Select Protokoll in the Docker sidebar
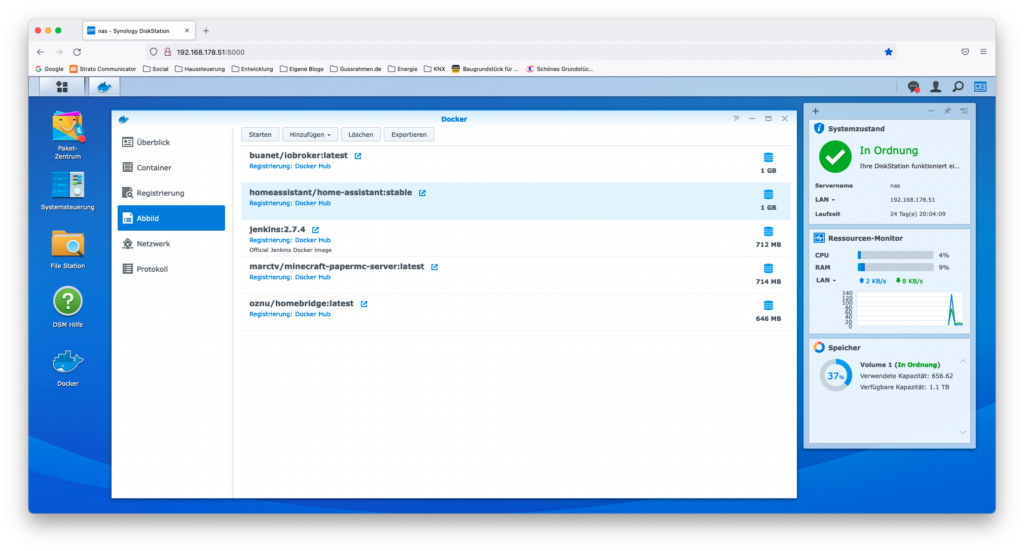This screenshot has width=1024, height=551. pyautogui.click(x=171, y=269)
